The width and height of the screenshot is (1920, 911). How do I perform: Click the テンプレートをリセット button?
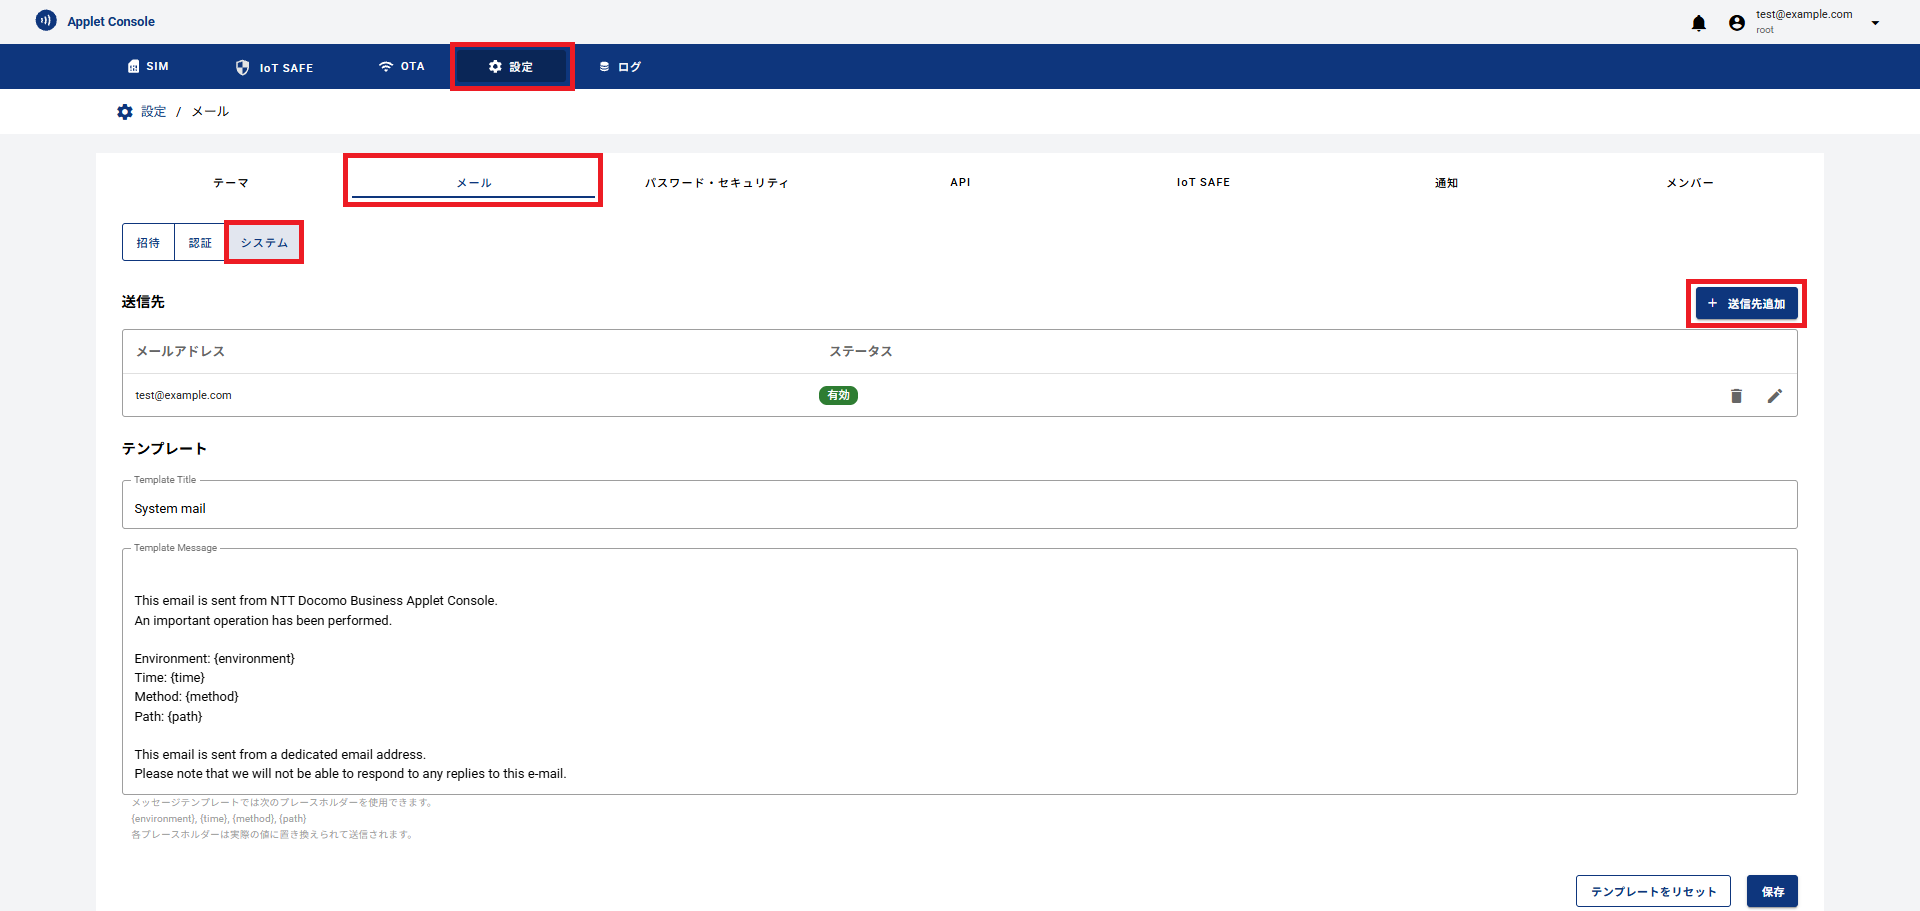(1652, 891)
